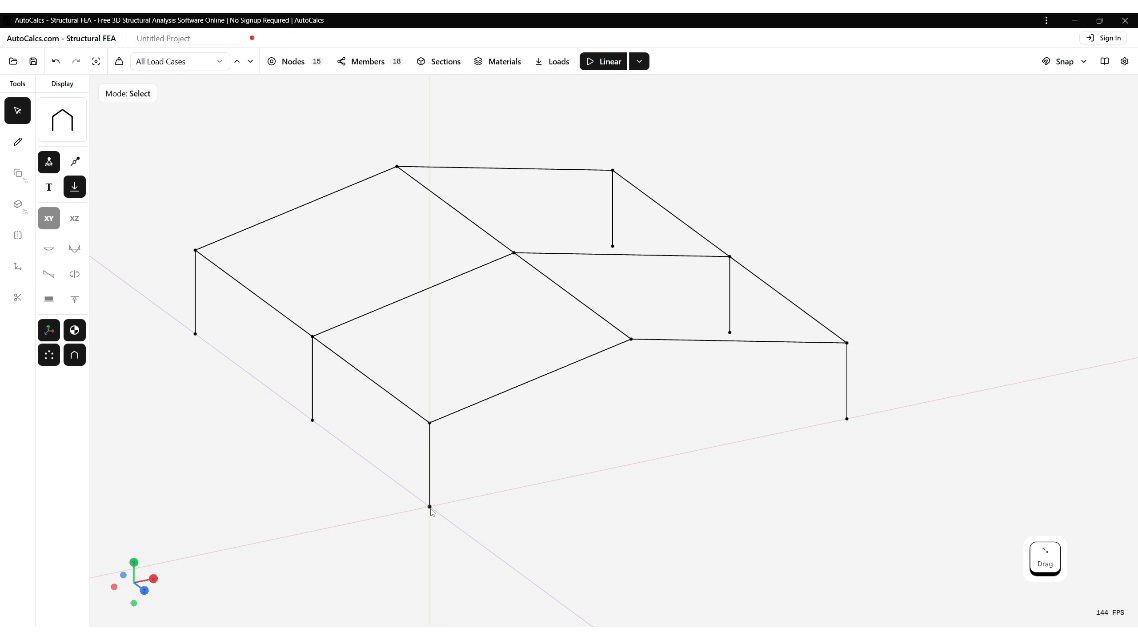Toggle text labels display (T icon)

point(49,187)
